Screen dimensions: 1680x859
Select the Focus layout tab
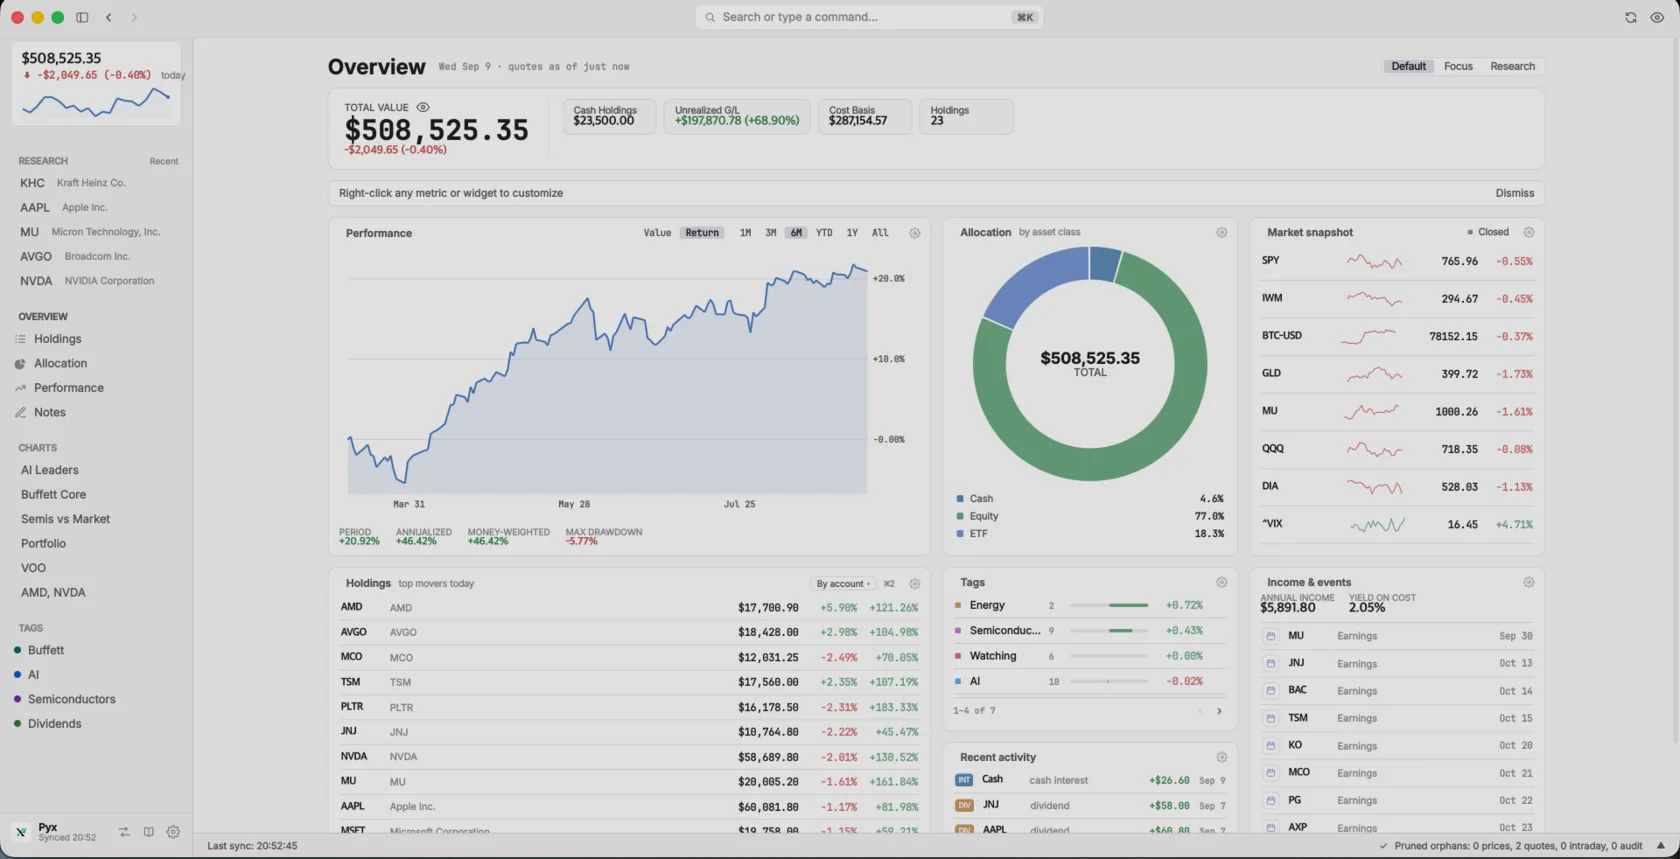pos(1458,66)
